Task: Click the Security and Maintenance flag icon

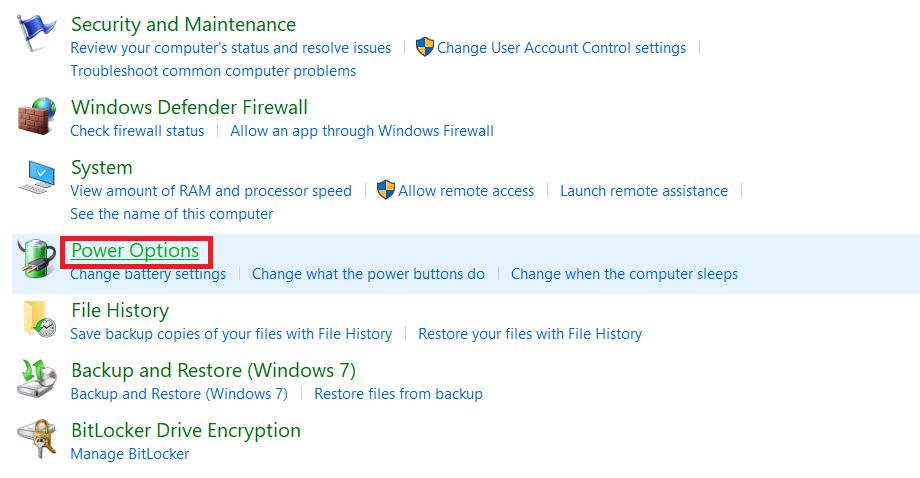Action: point(39,35)
